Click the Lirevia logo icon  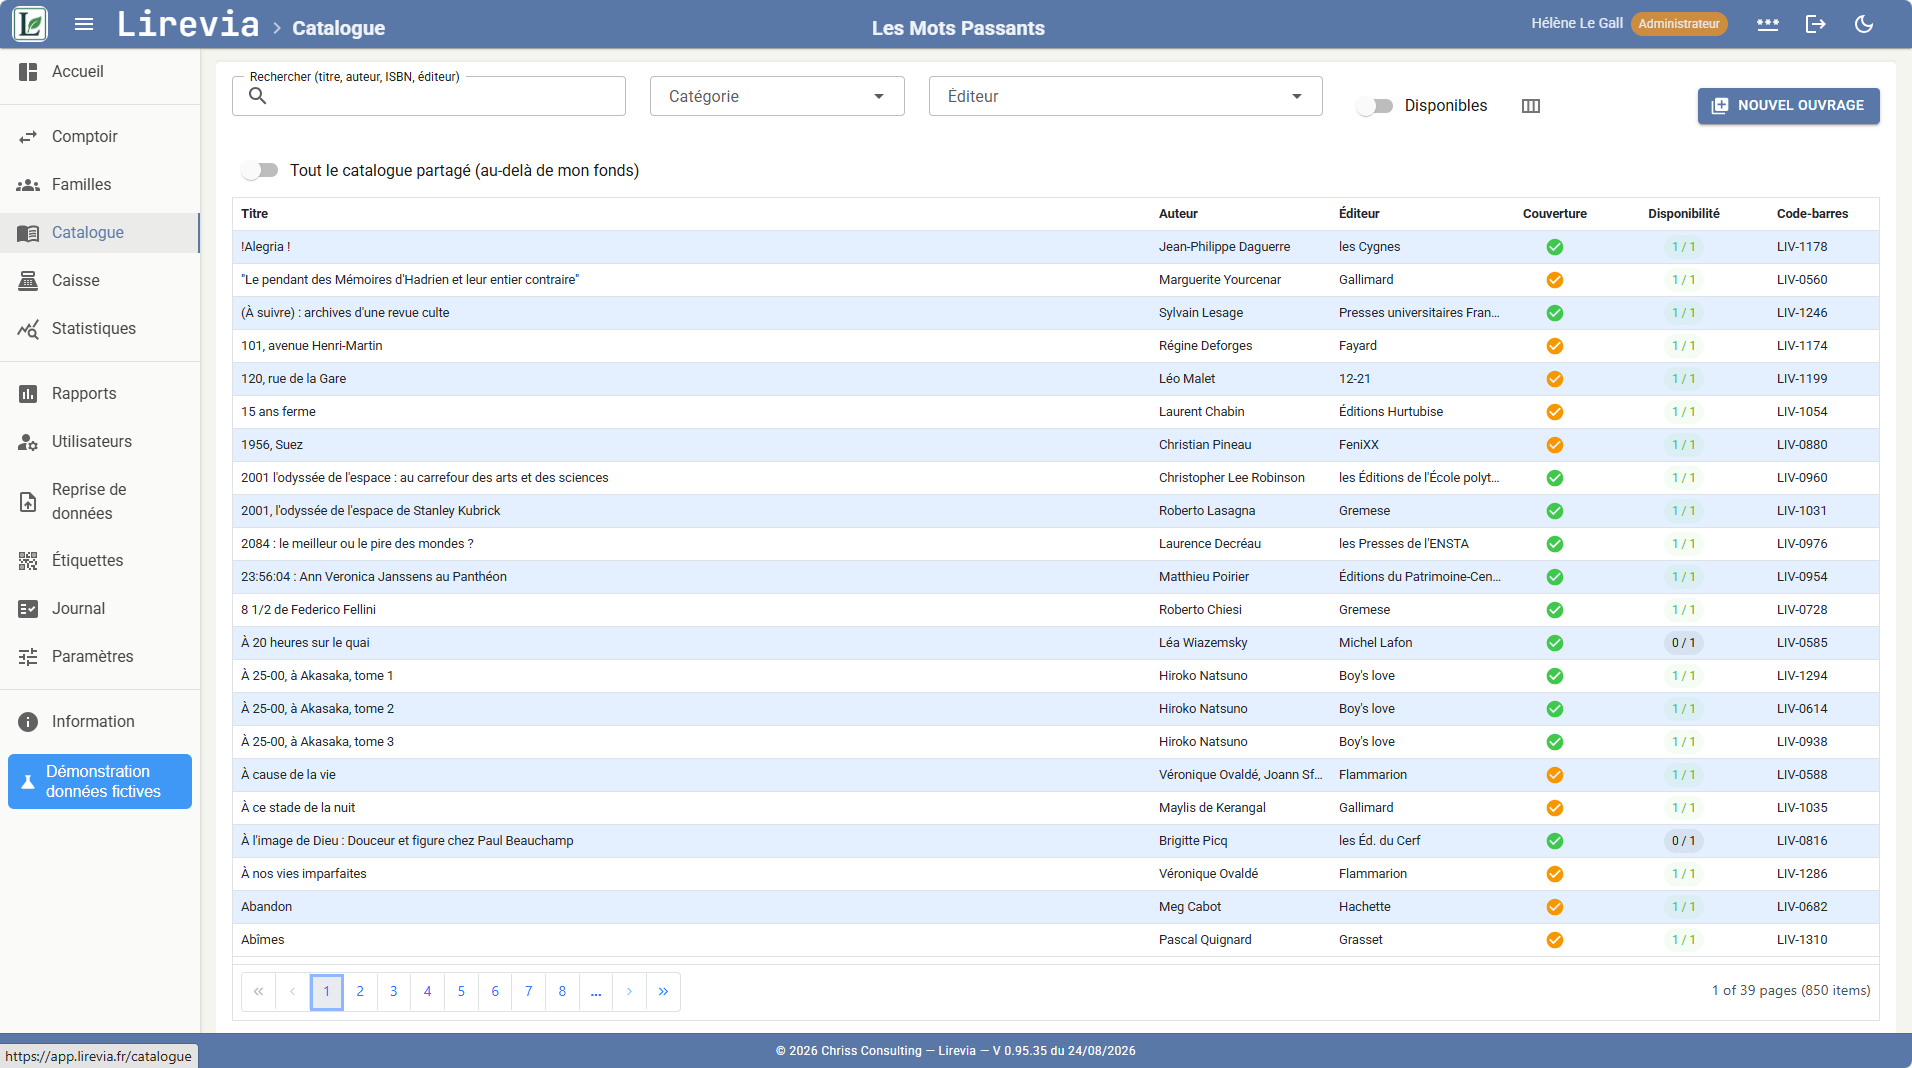coord(30,24)
